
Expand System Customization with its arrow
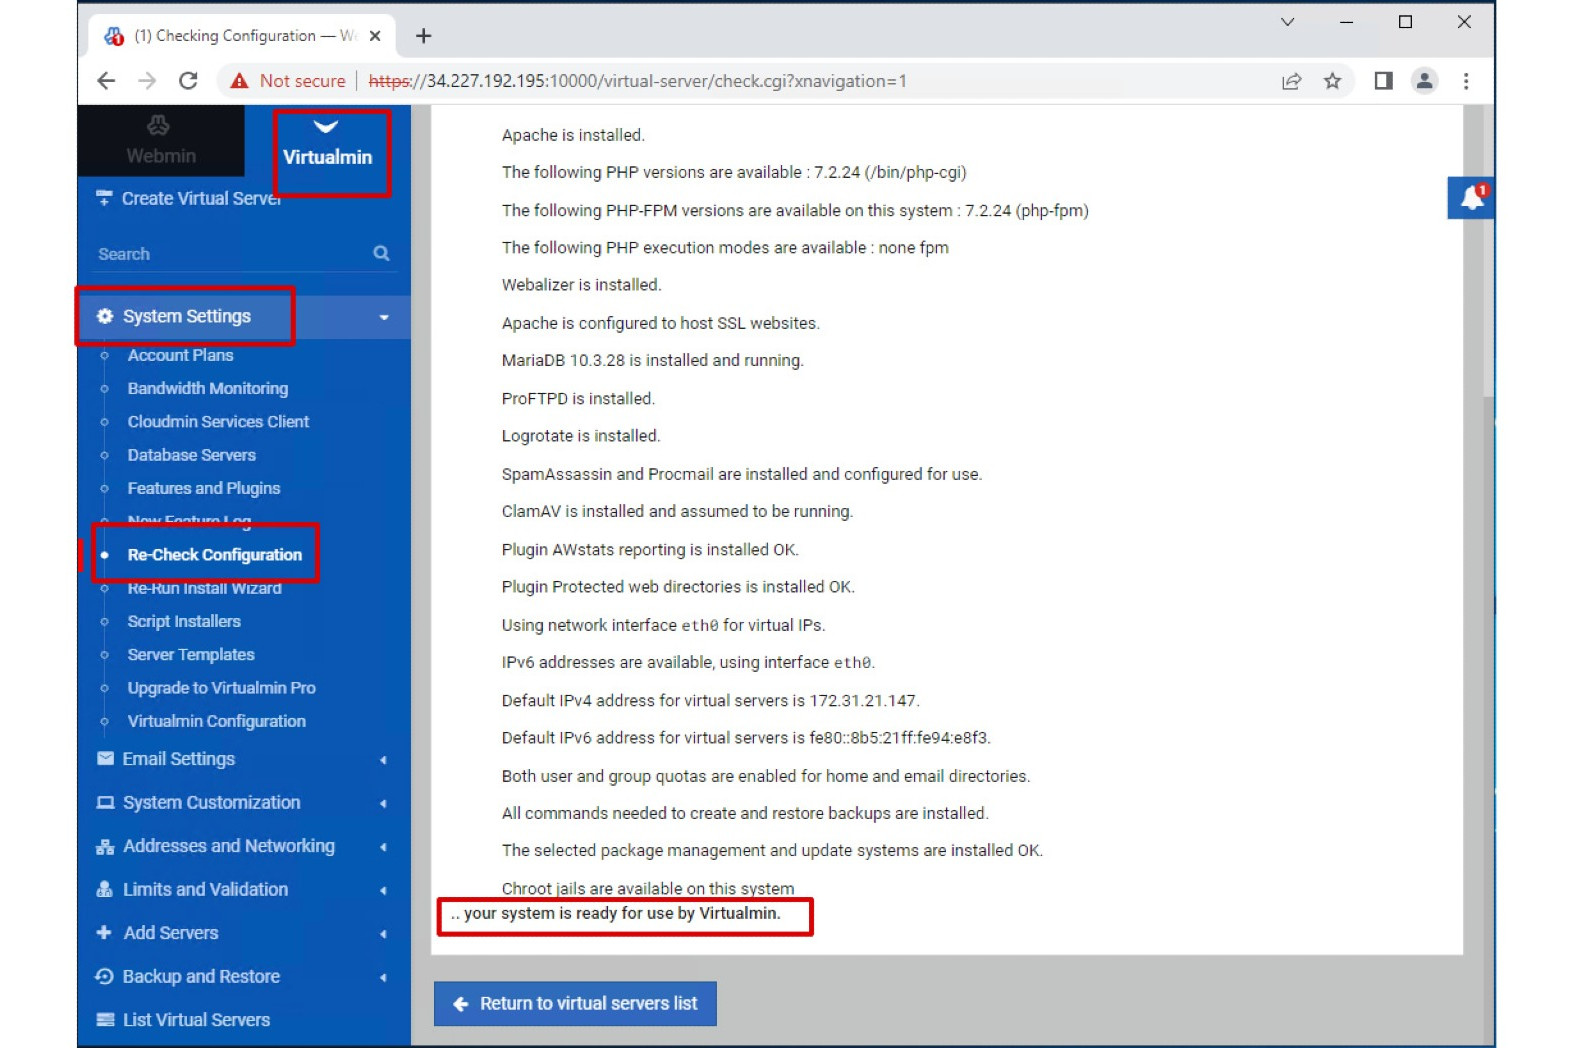(383, 804)
